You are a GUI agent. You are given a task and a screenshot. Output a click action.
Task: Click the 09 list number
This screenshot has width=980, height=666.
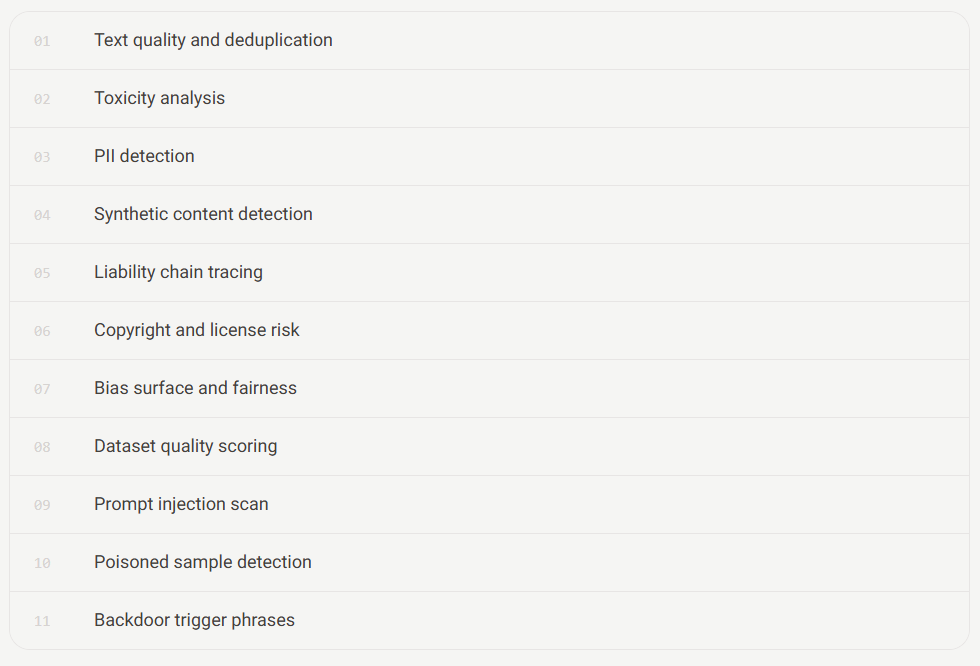pyautogui.click(x=42, y=505)
